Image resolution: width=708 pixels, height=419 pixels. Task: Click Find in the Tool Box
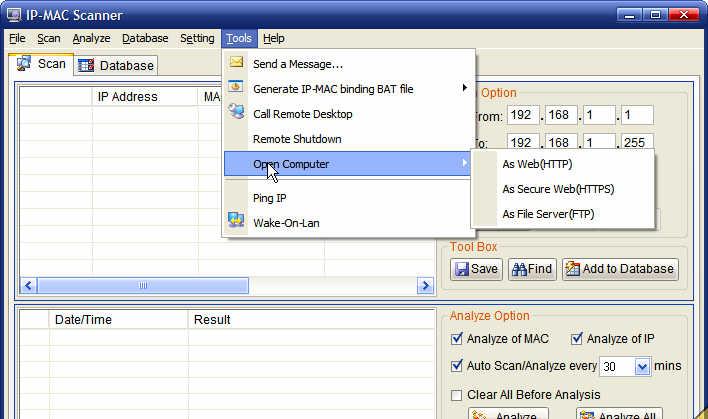[532, 269]
